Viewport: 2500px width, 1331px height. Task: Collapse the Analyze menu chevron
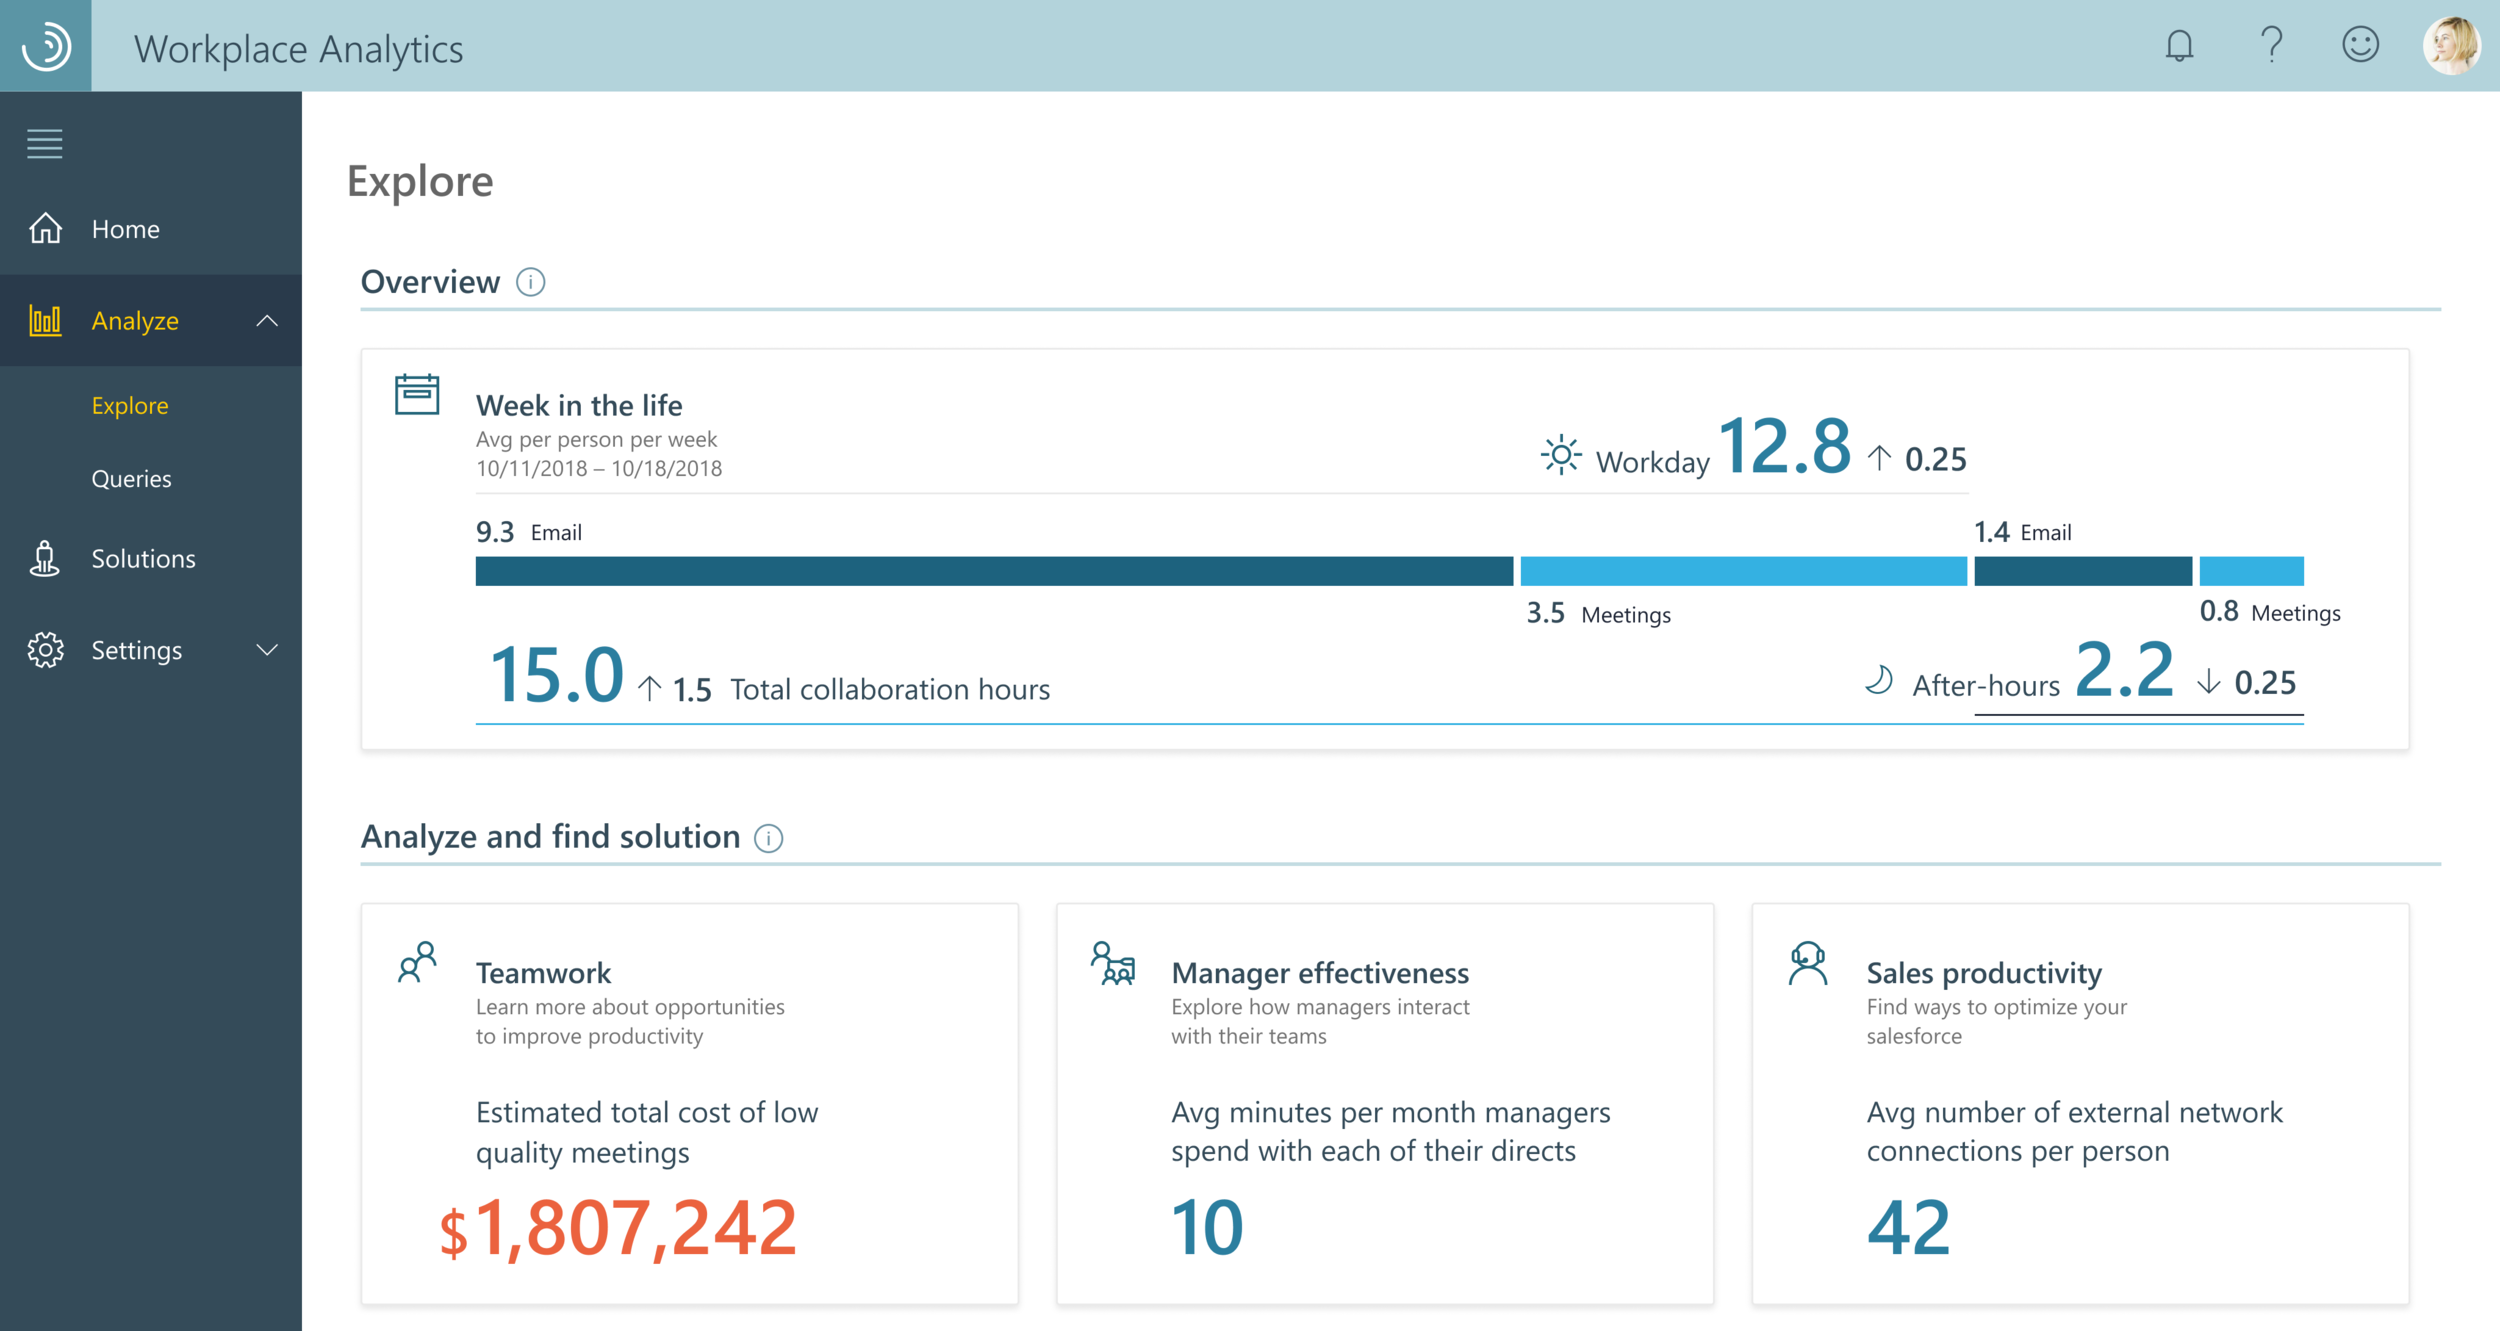tap(267, 321)
